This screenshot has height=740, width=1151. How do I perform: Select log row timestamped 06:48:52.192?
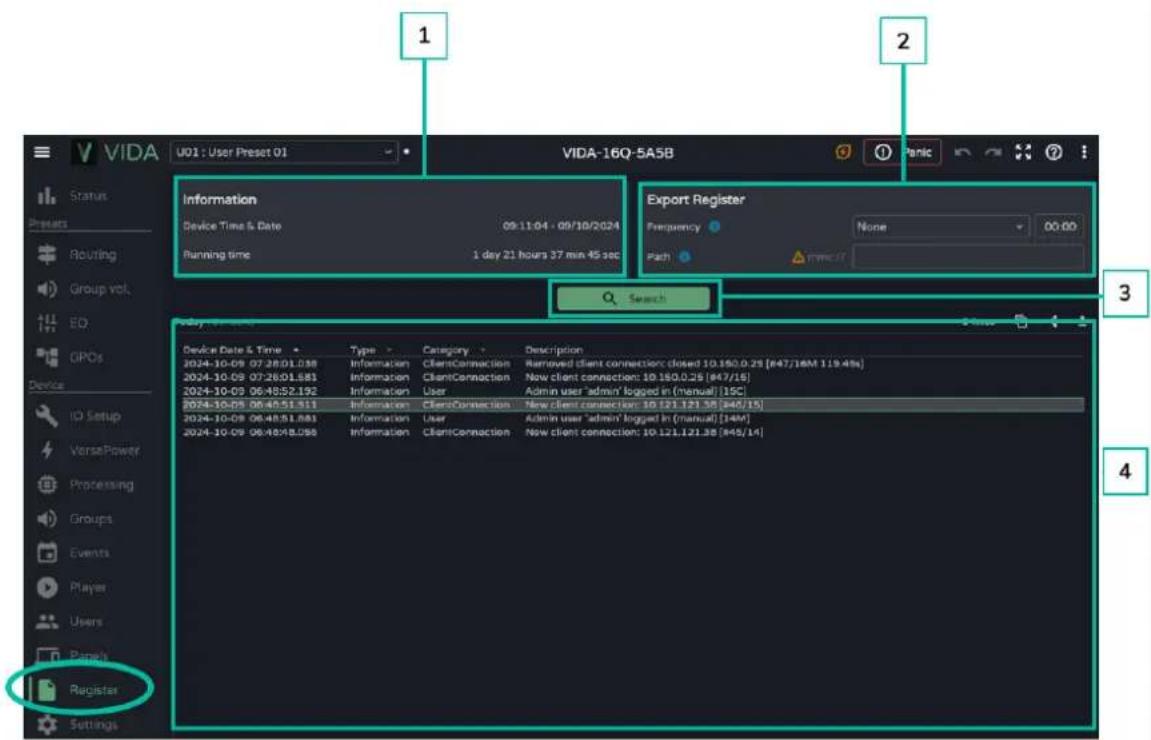pos(633,391)
